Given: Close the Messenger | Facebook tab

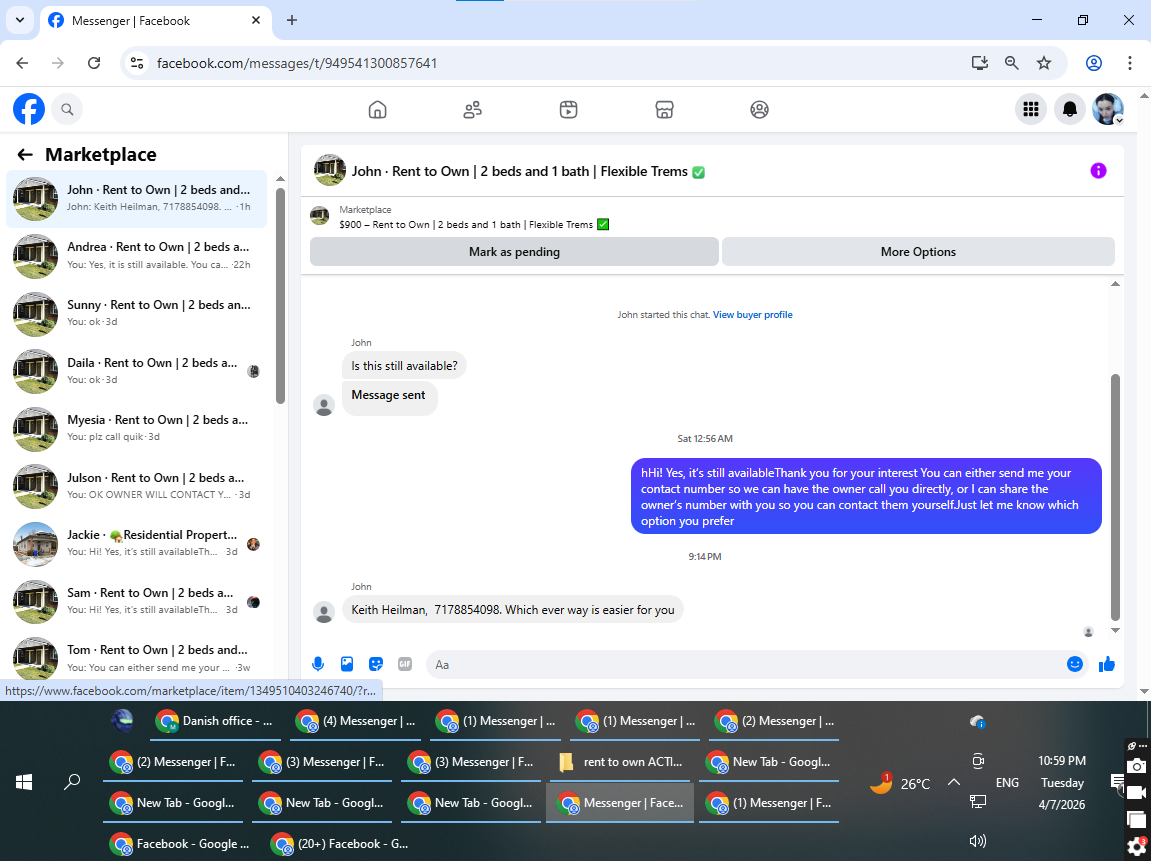Looking at the screenshot, I should tap(255, 21).
